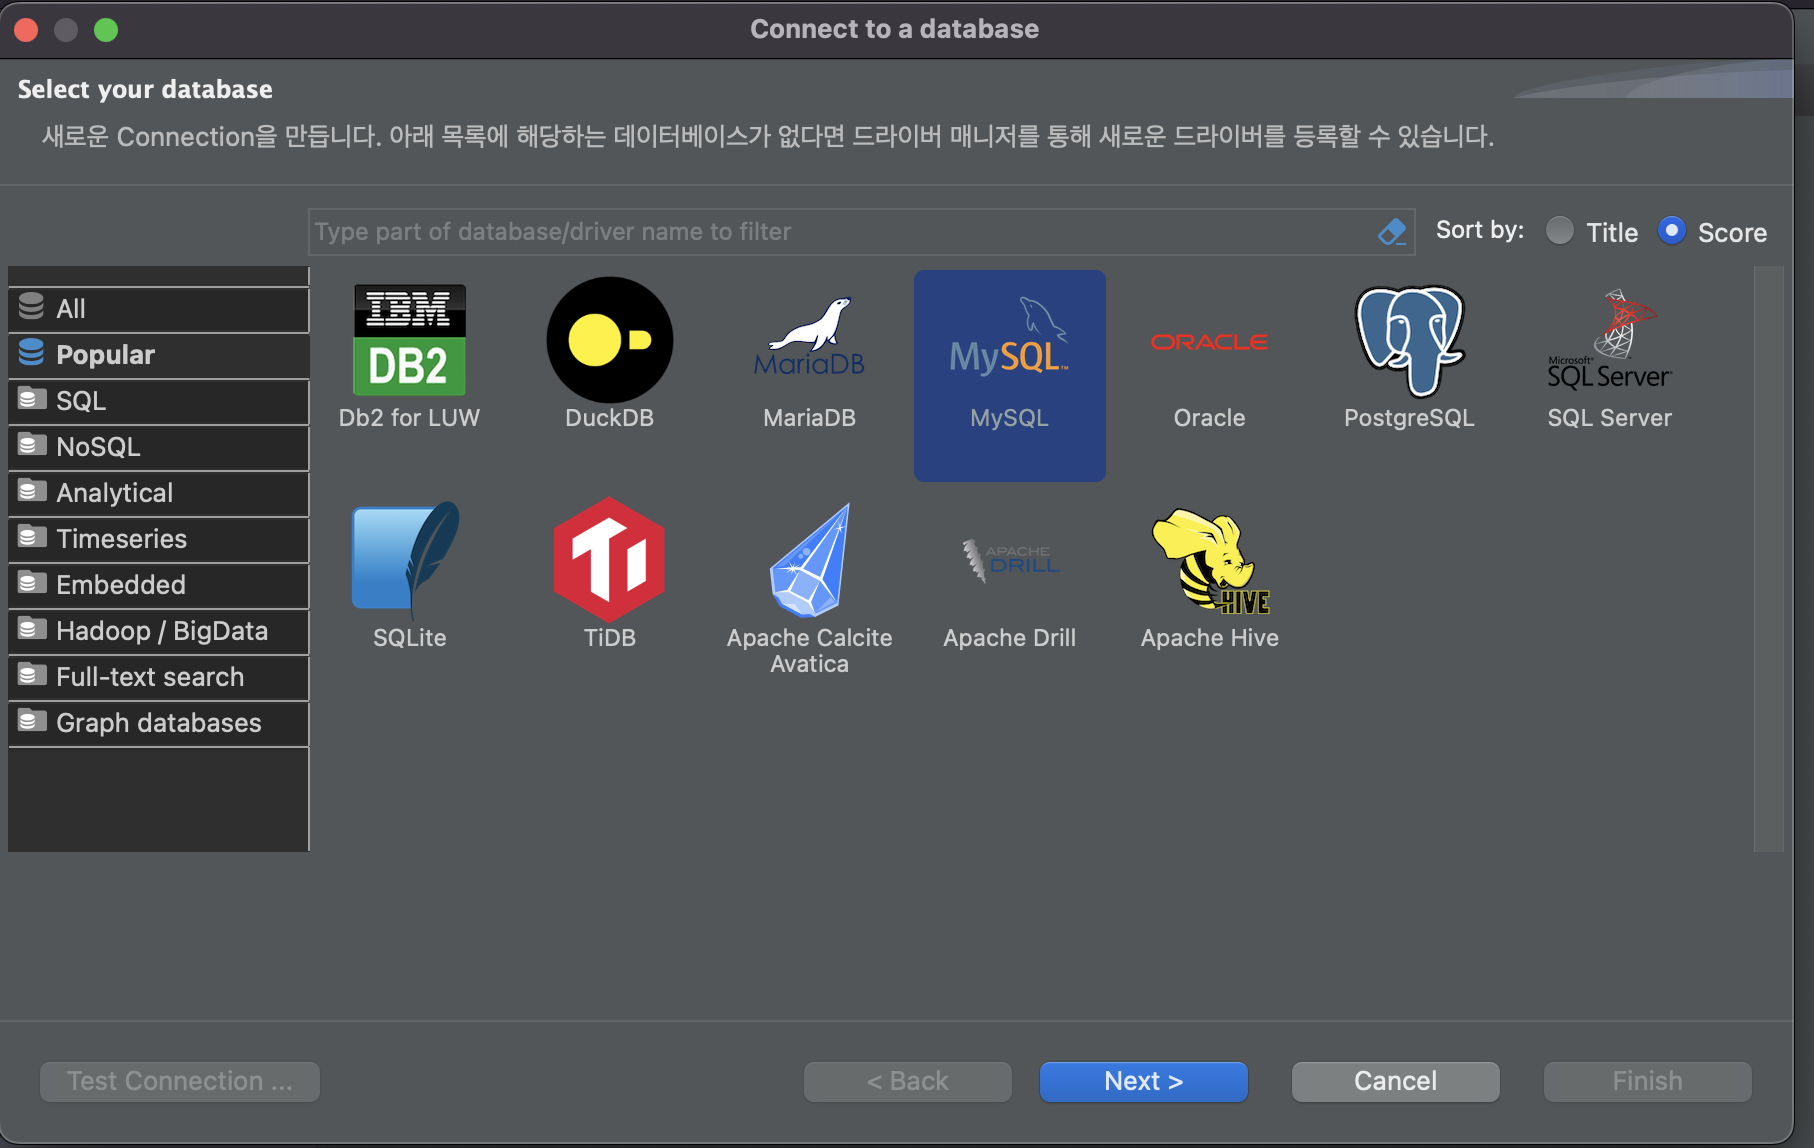Select the Embedded category
The image size is (1814, 1148).
(159, 585)
